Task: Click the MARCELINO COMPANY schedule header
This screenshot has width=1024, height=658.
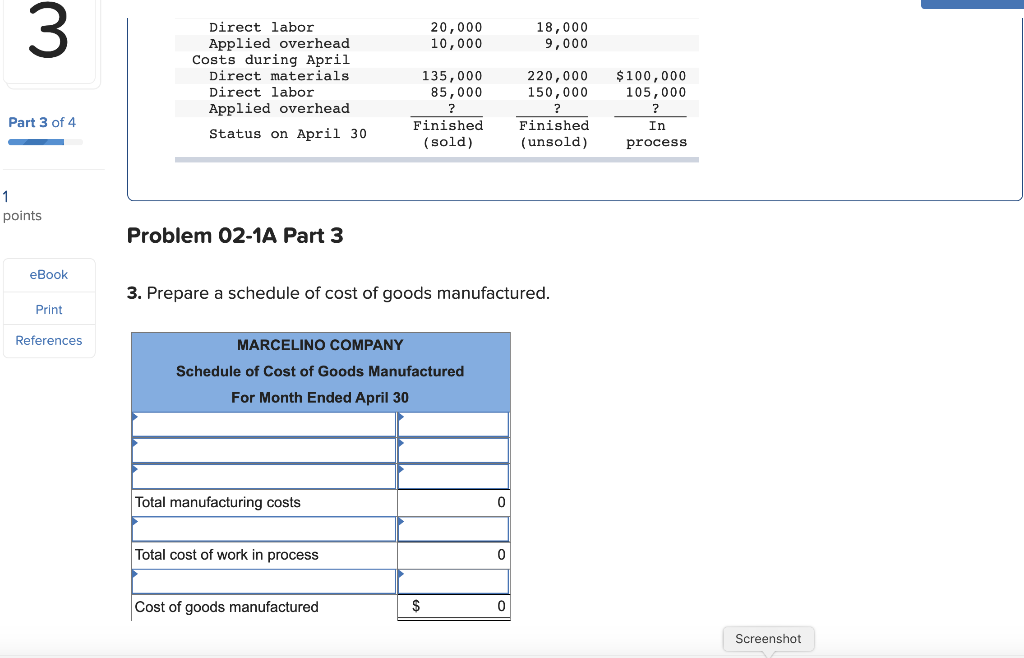Action: pos(320,344)
